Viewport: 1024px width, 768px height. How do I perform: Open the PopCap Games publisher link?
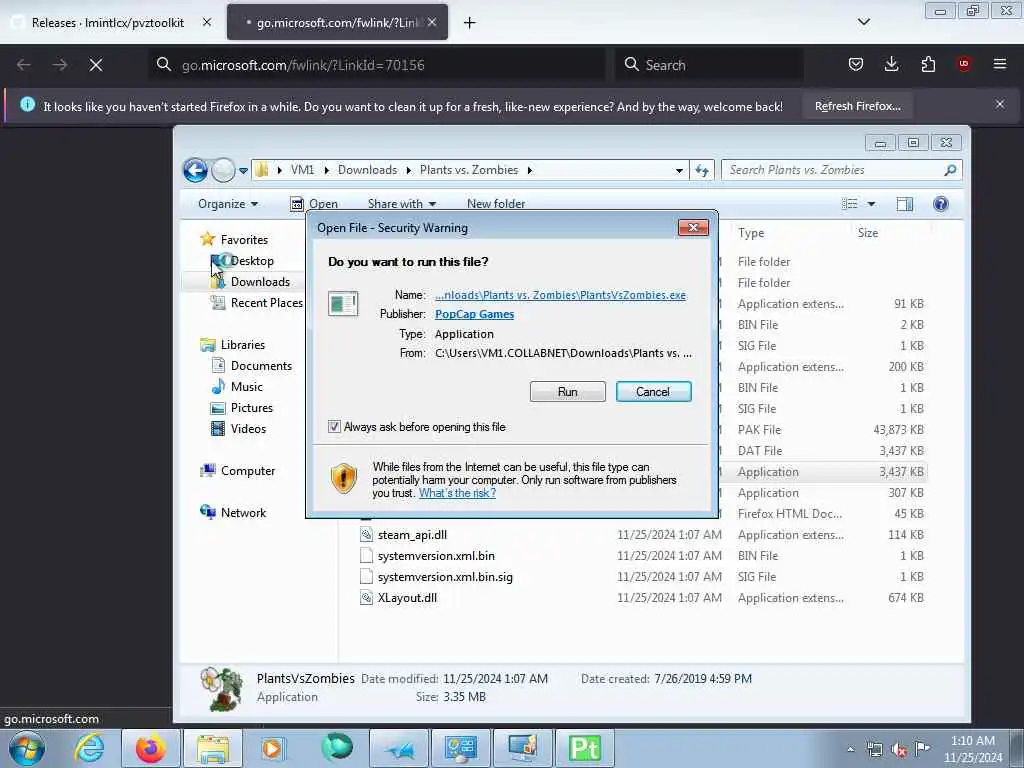click(x=474, y=313)
